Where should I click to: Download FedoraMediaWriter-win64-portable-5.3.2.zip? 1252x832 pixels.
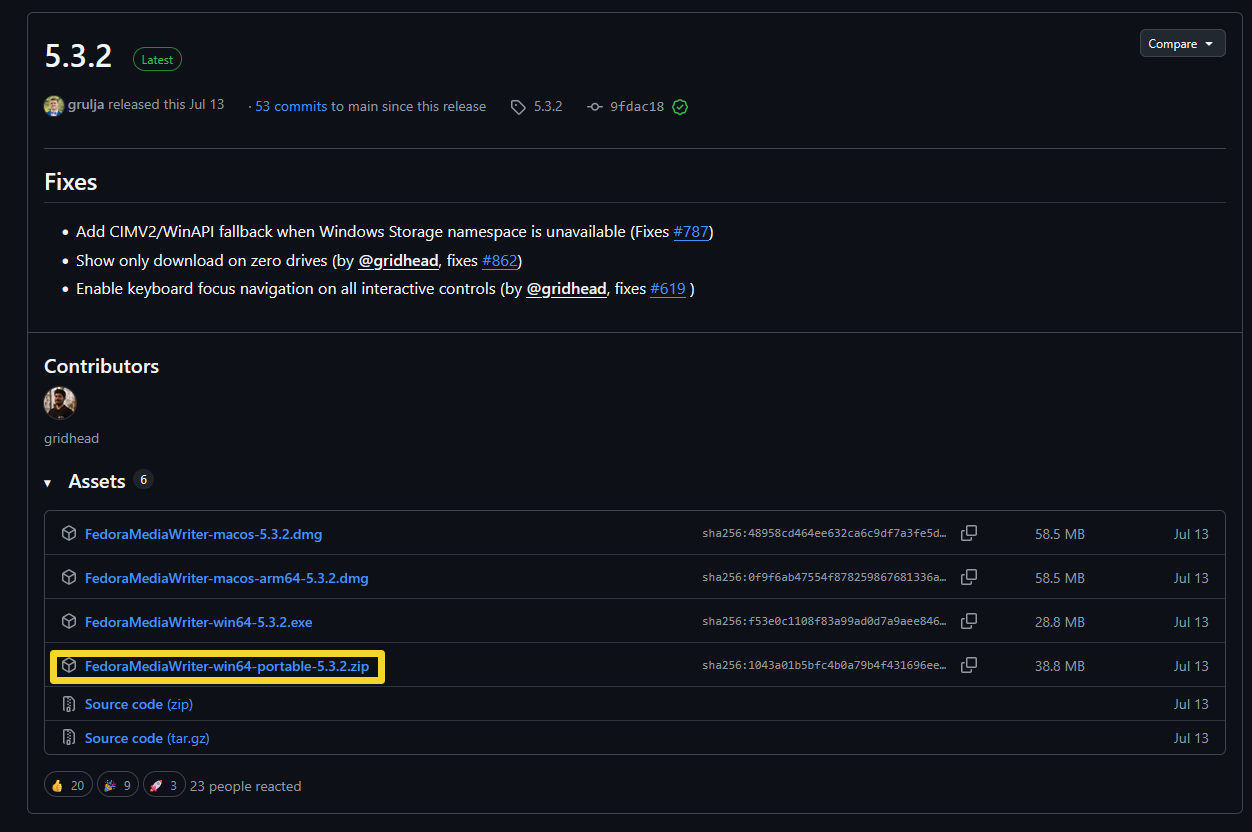pos(227,666)
